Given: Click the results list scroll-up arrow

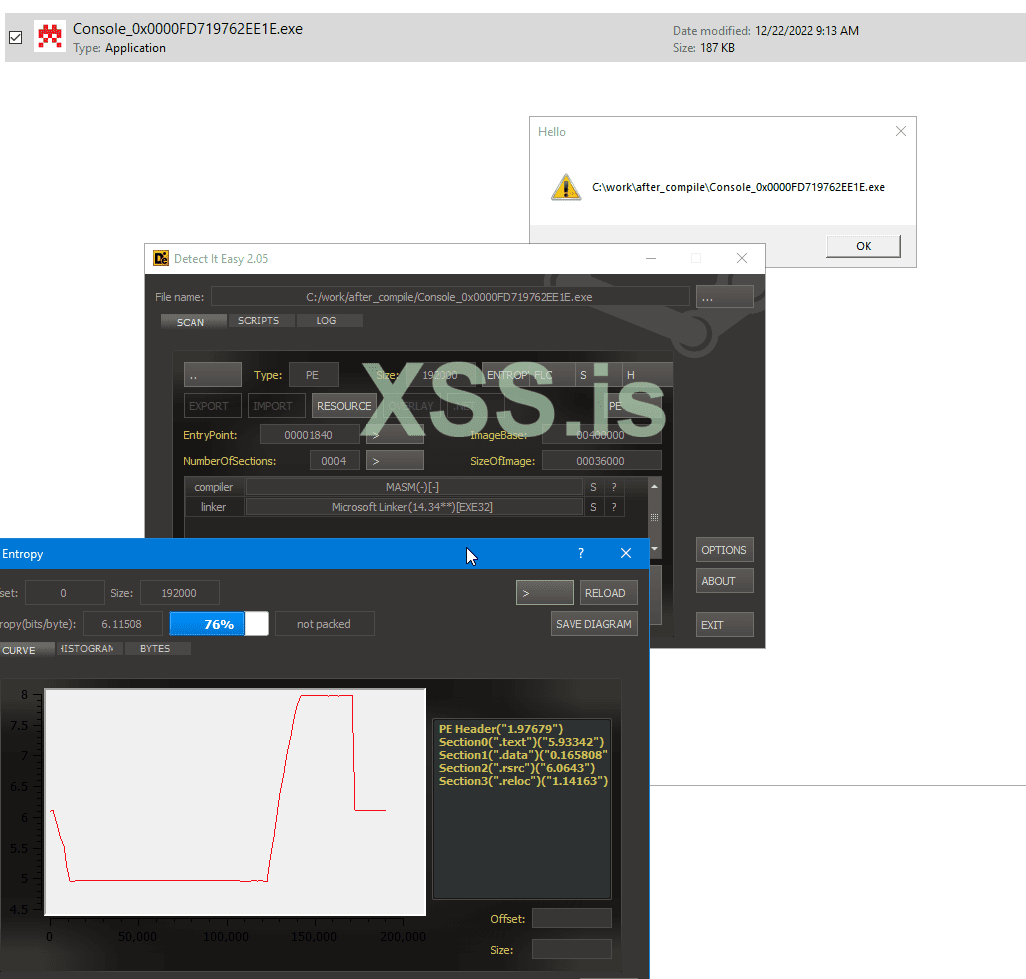Looking at the screenshot, I should click(654, 486).
